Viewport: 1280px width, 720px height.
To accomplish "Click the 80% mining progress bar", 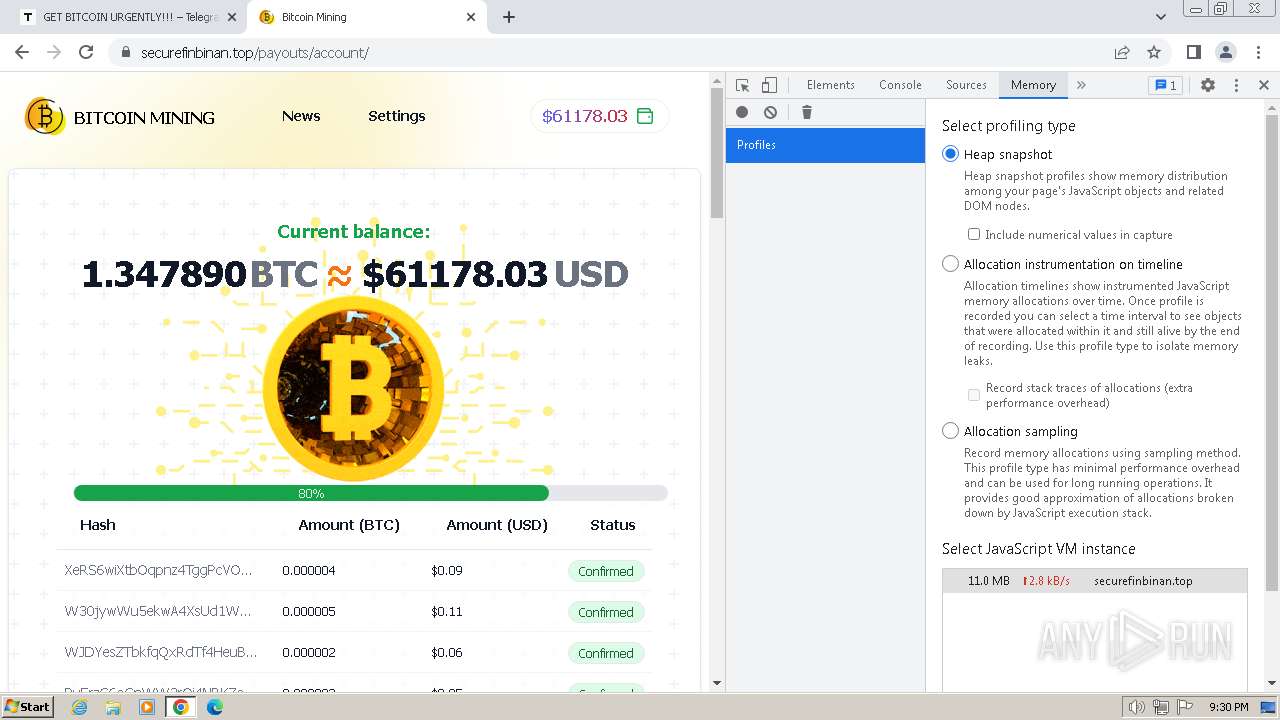I will click(370, 493).
